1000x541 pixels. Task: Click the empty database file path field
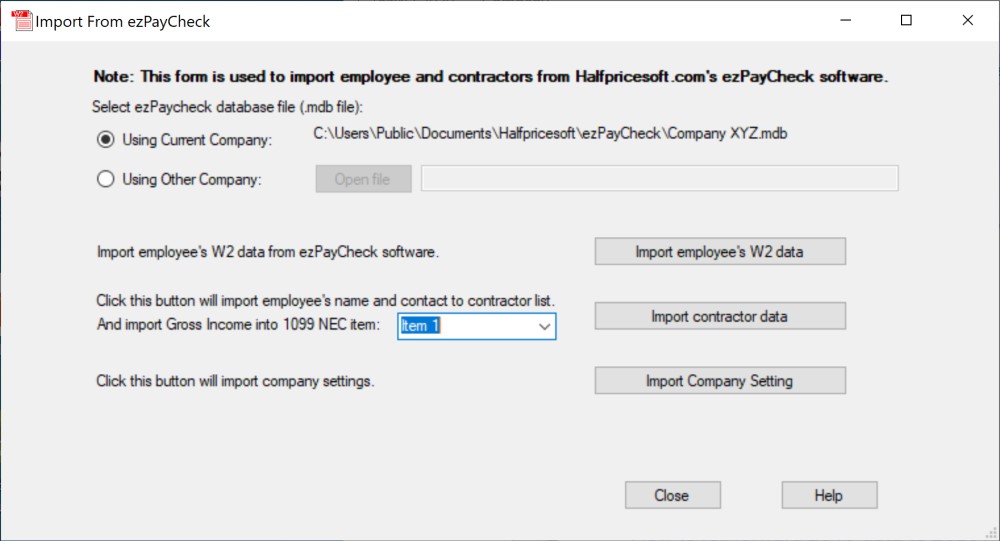(660, 179)
